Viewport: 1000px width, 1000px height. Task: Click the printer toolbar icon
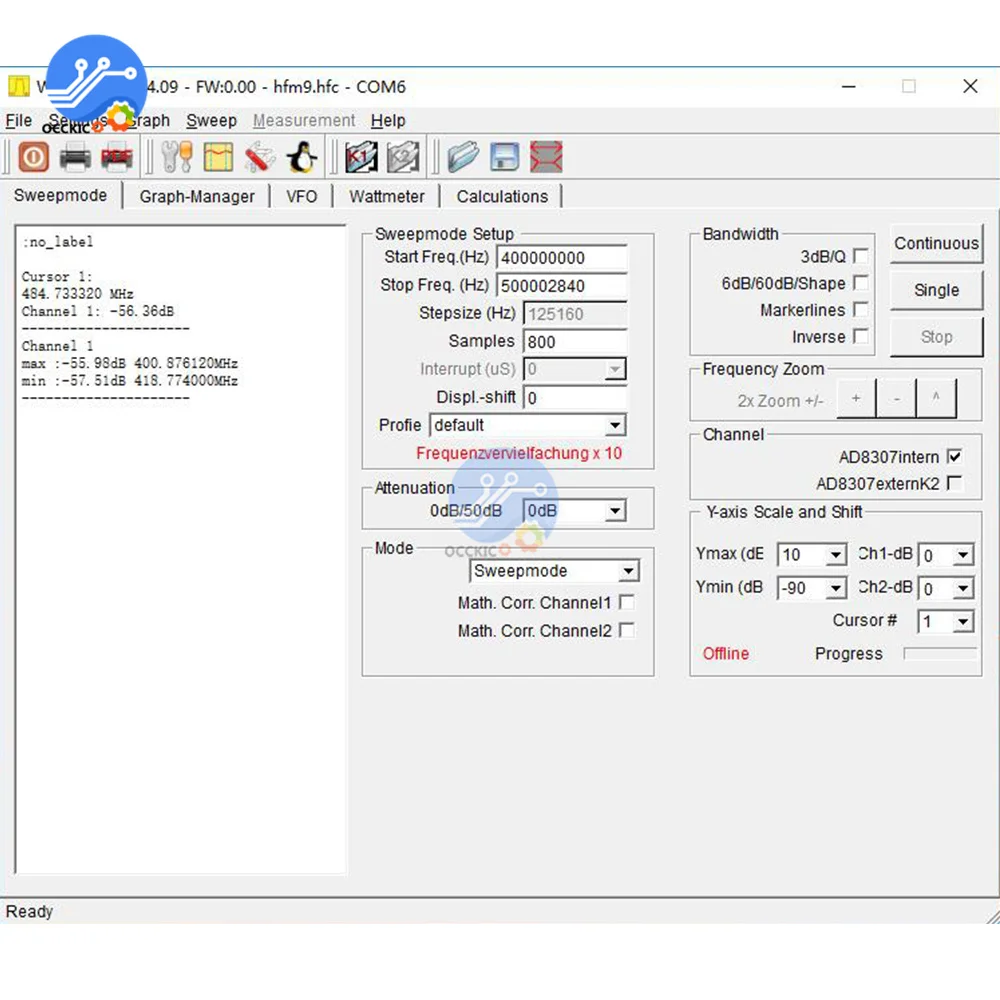[75, 157]
